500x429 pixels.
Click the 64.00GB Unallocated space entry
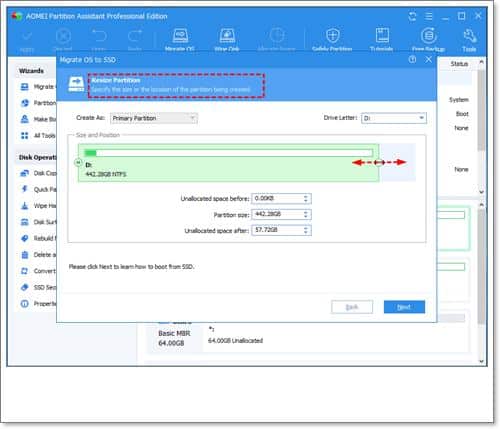(x=235, y=341)
